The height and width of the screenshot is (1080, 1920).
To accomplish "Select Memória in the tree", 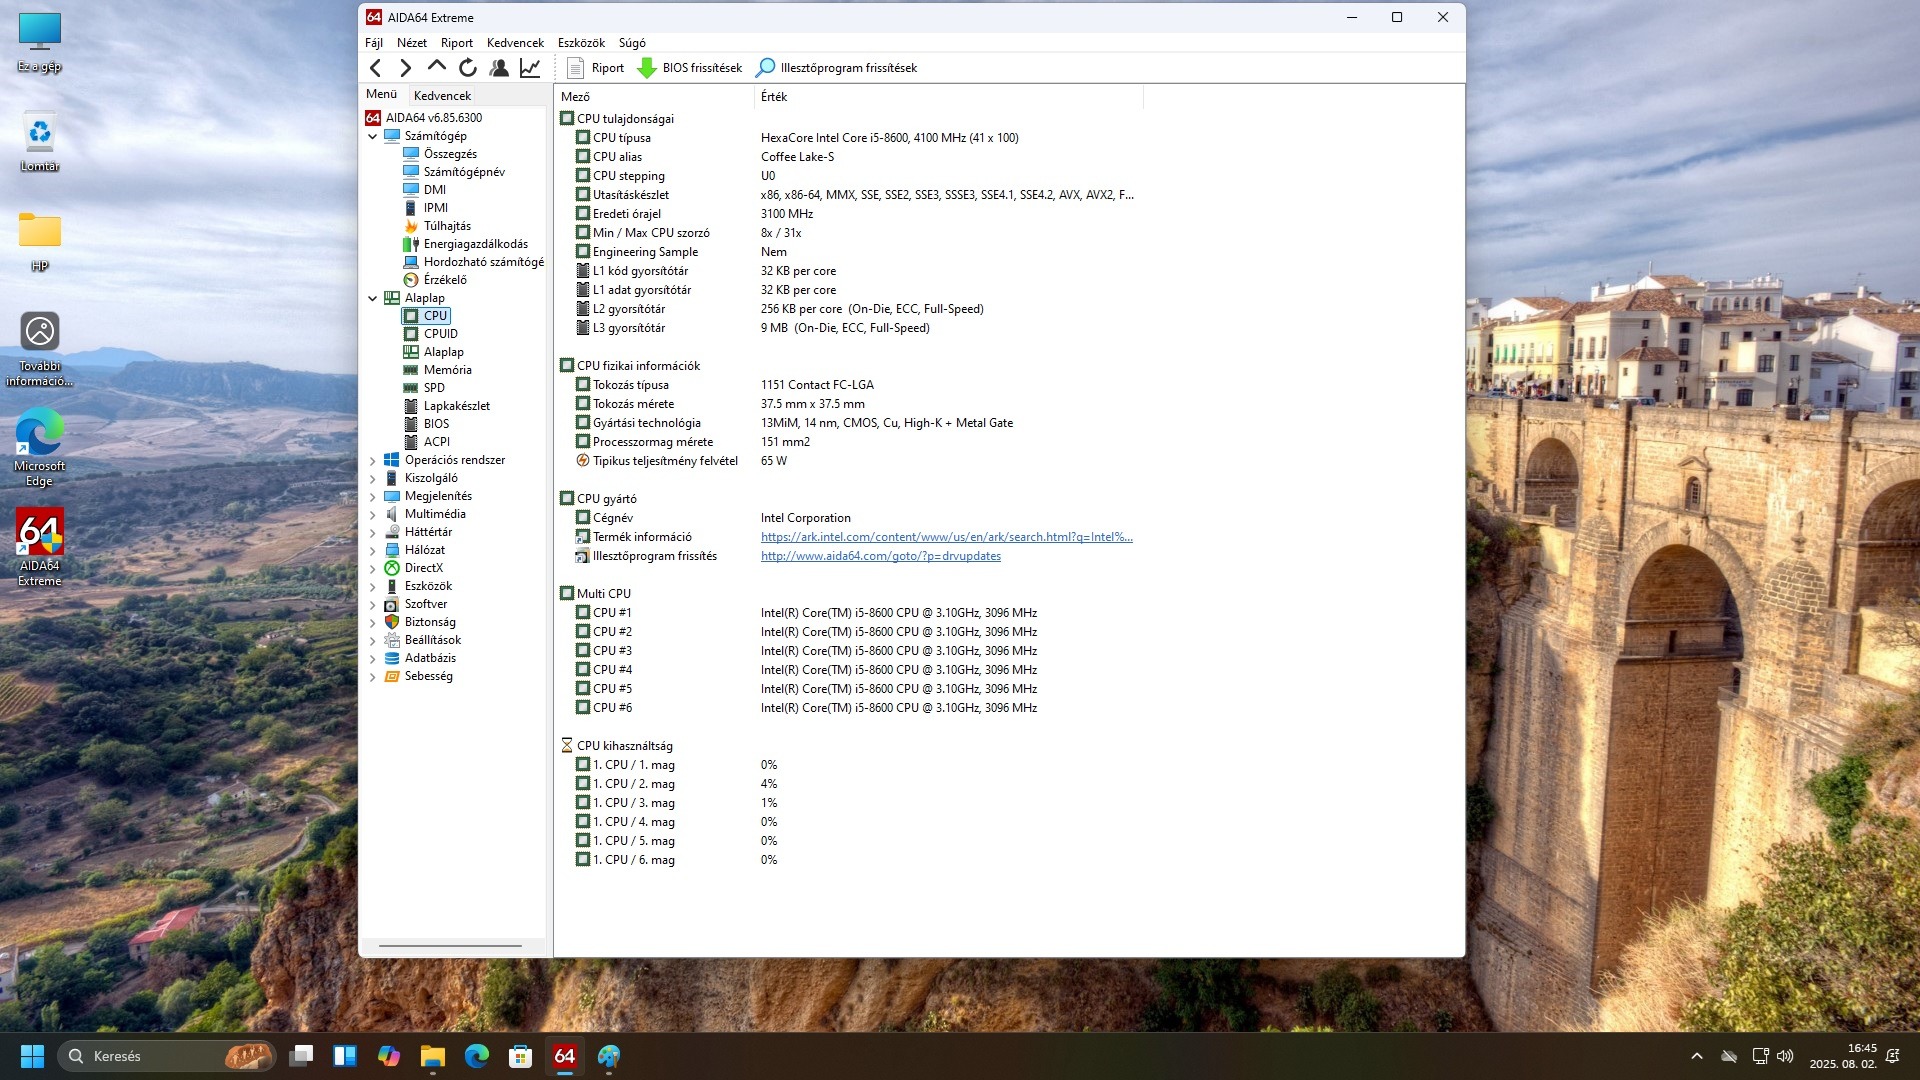I will click(447, 370).
